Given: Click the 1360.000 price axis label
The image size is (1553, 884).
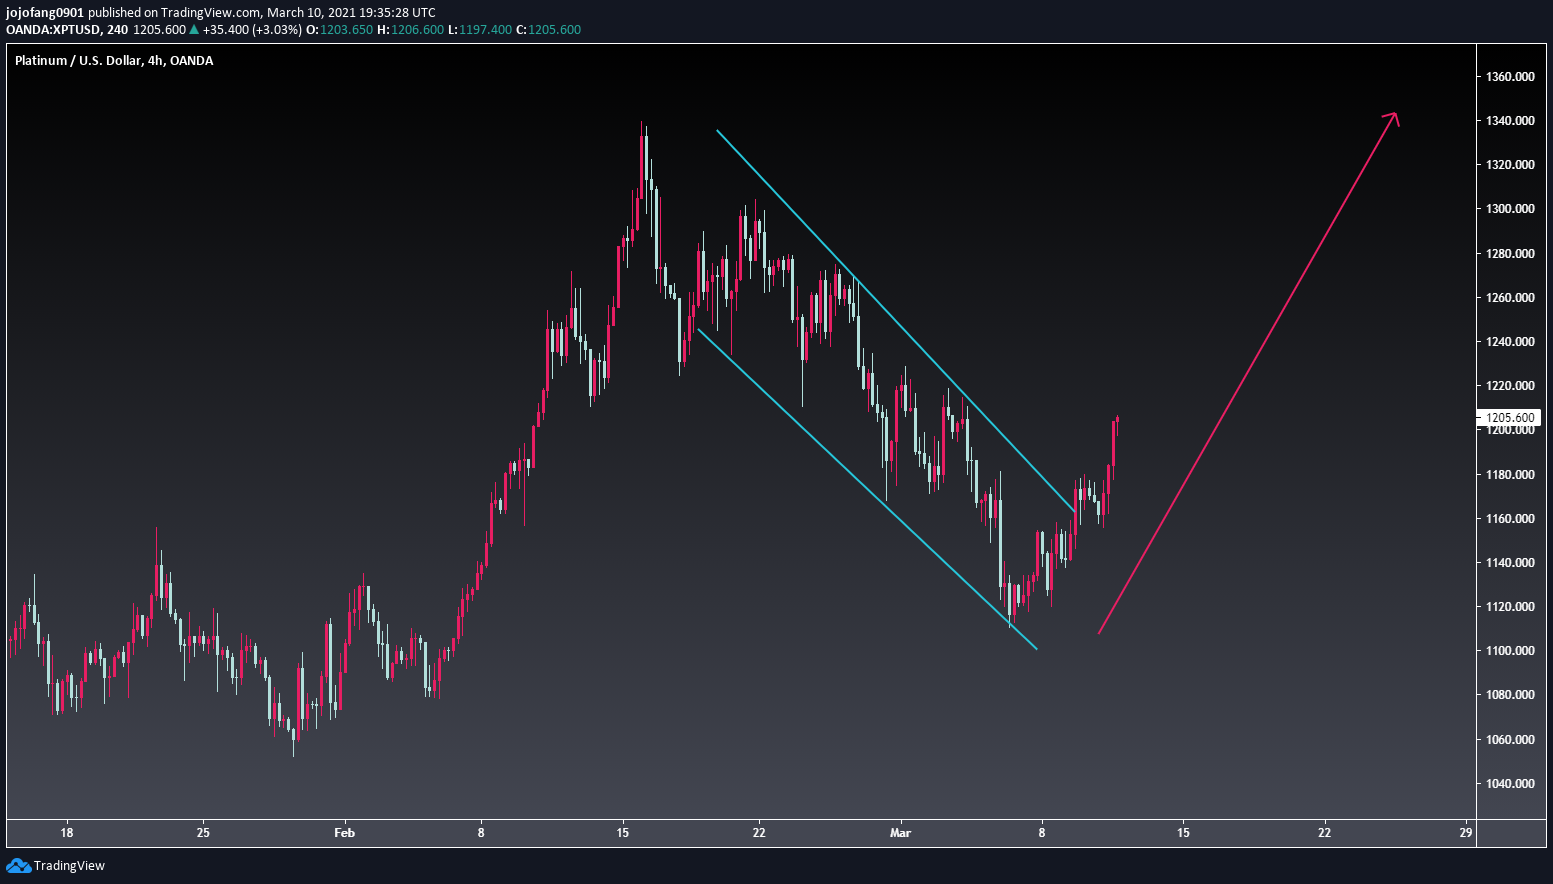Looking at the screenshot, I should pyautogui.click(x=1510, y=77).
